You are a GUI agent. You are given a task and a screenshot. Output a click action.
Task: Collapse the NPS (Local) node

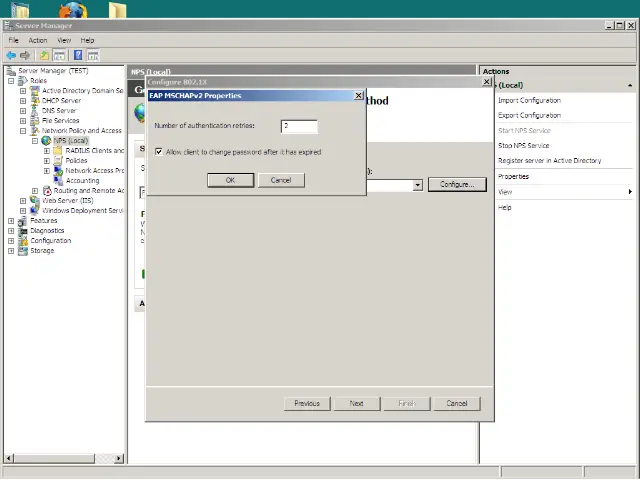pyautogui.click(x=35, y=141)
